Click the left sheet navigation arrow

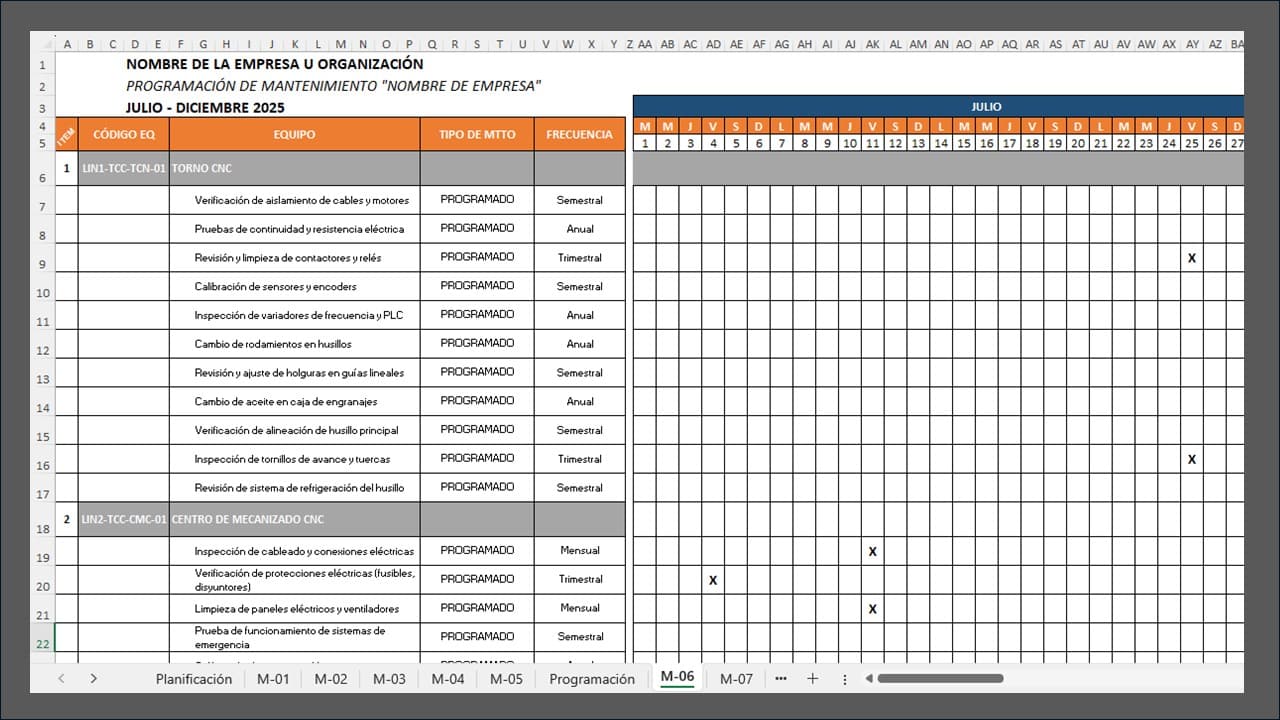(61, 678)
